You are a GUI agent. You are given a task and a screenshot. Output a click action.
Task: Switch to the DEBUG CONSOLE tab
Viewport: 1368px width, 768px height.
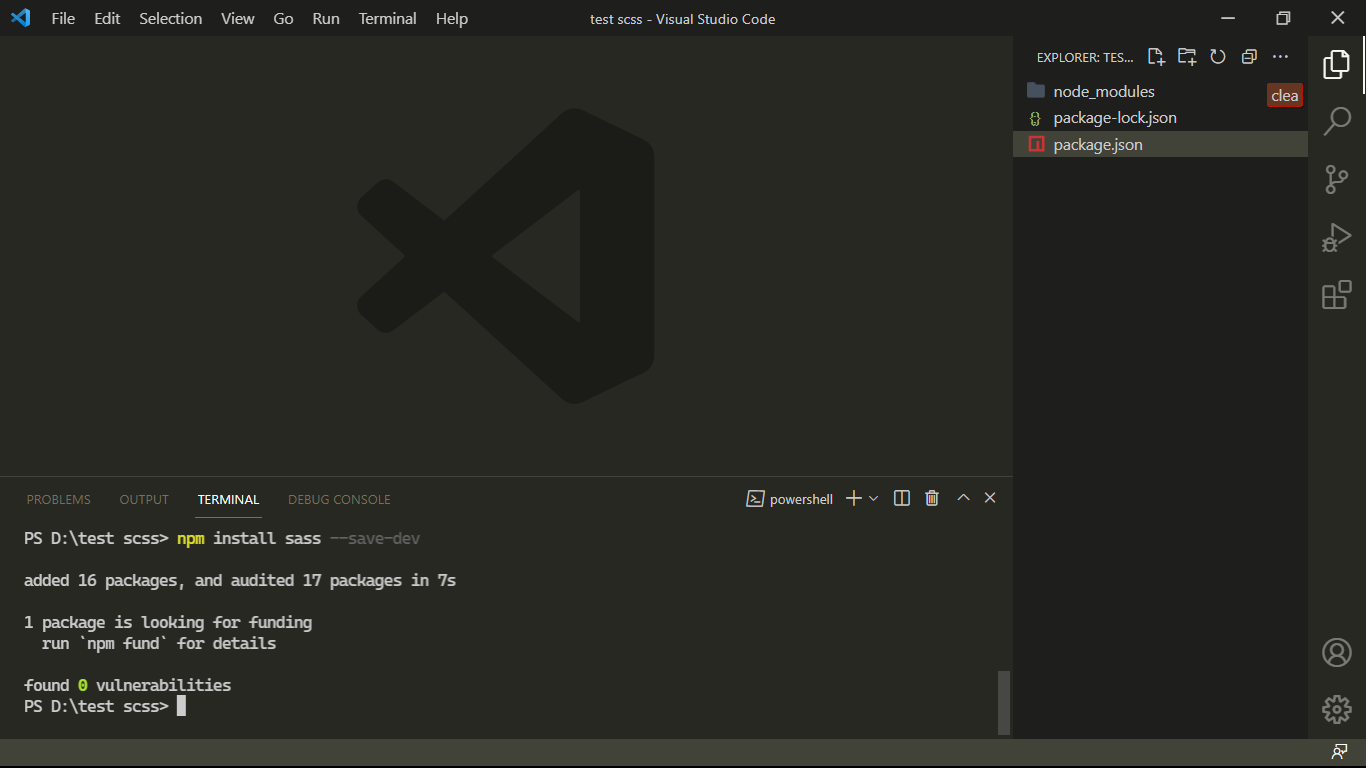tap(339, 499)
